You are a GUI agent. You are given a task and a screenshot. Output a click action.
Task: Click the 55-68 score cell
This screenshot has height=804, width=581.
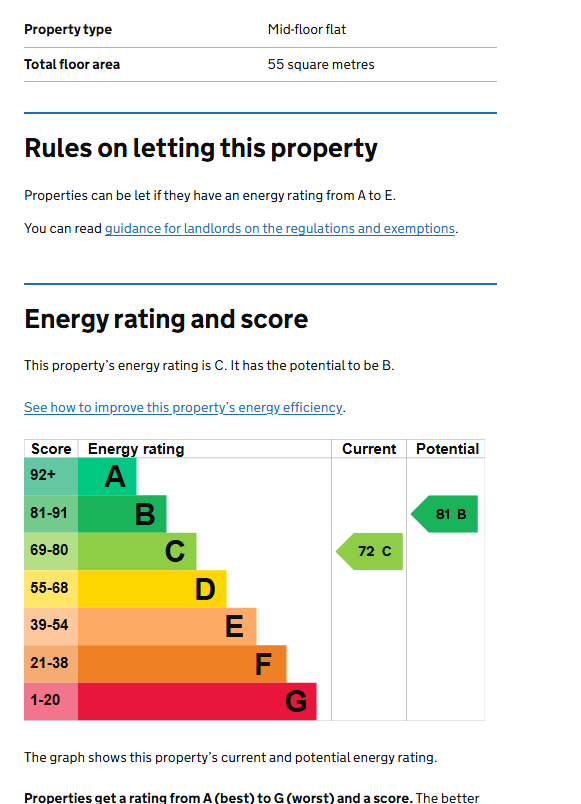(x=51, y=589)
